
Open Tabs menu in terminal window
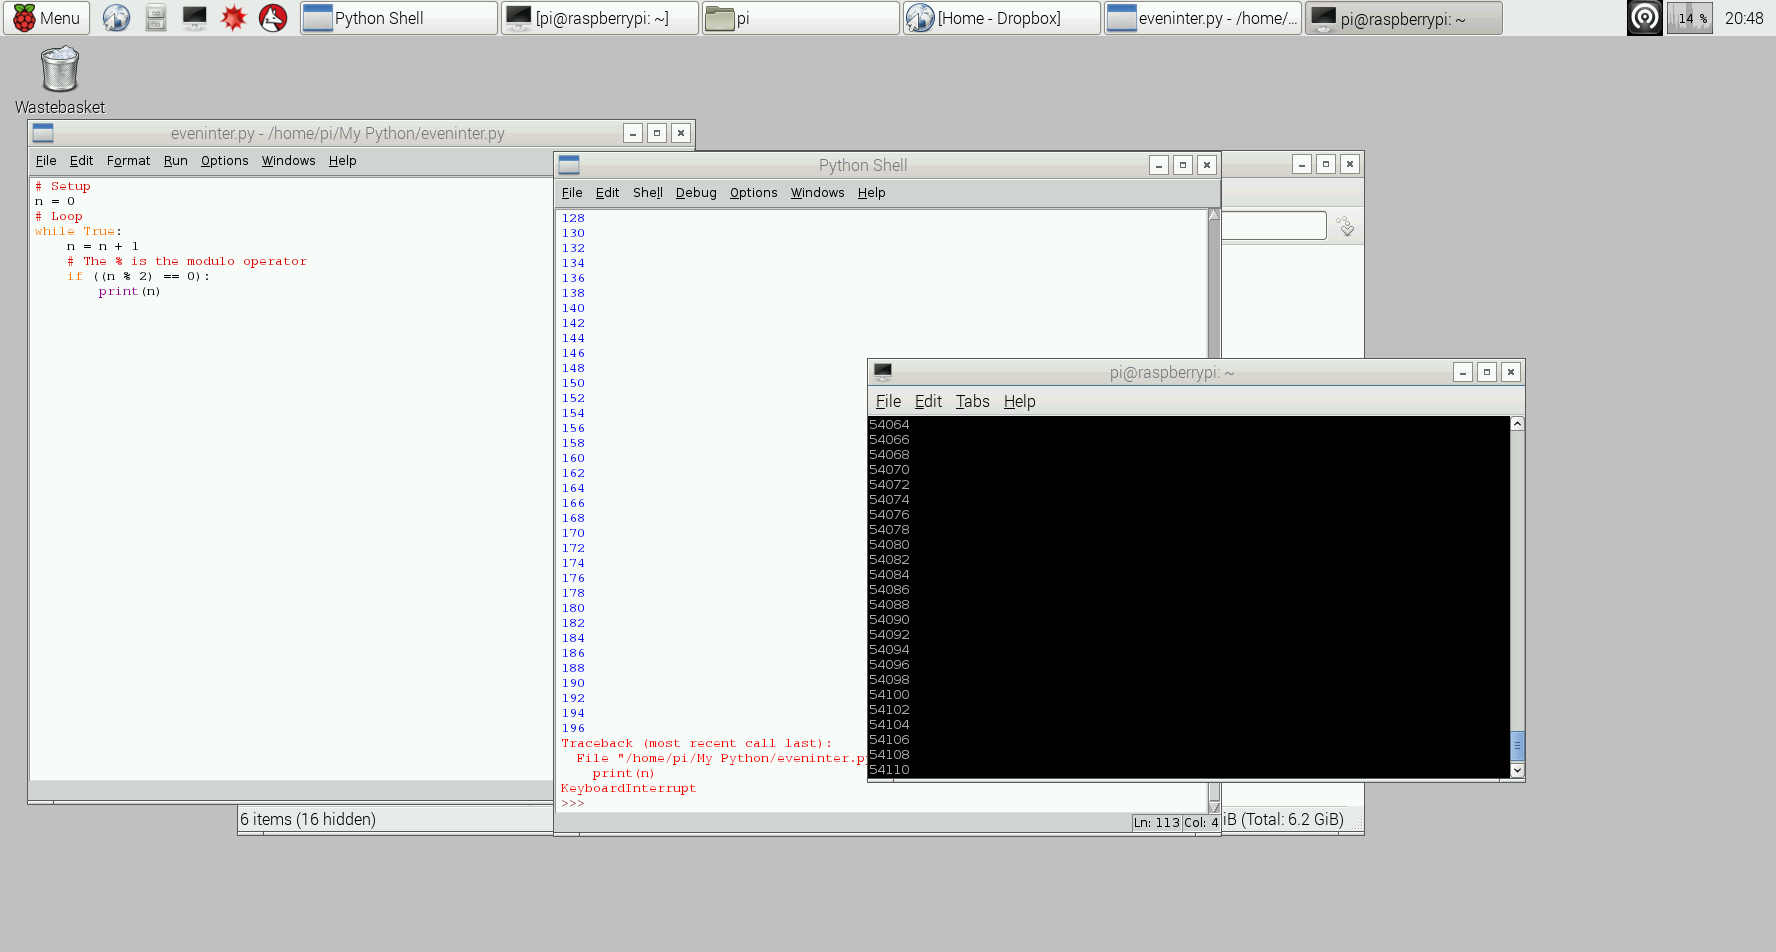coord(972,401)
